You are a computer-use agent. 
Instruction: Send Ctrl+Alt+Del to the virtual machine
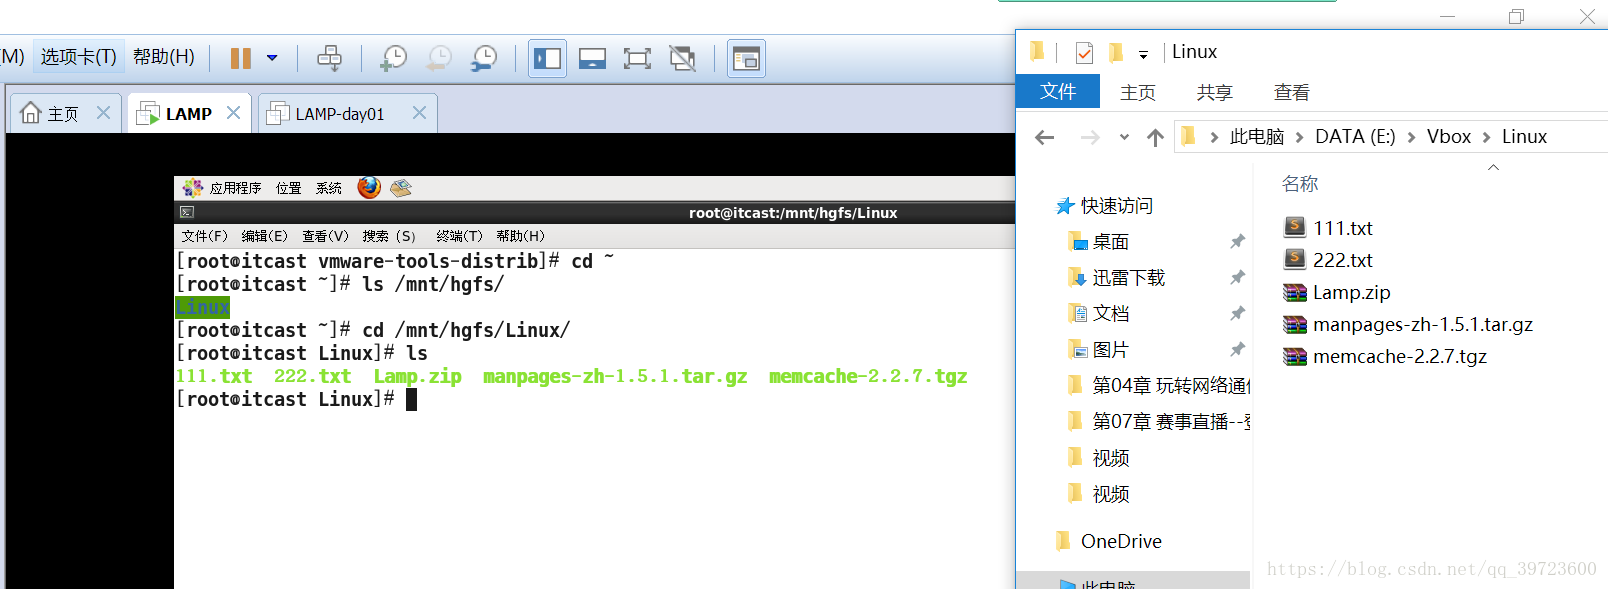click(329, 58)
